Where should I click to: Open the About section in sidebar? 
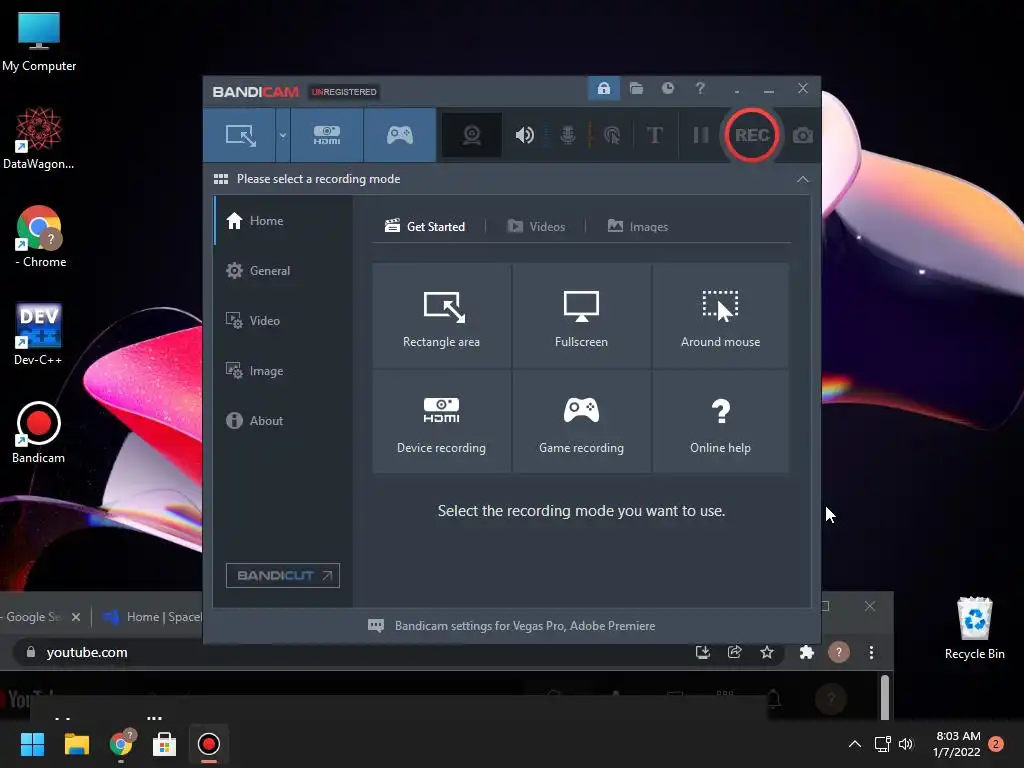point(283,421)
